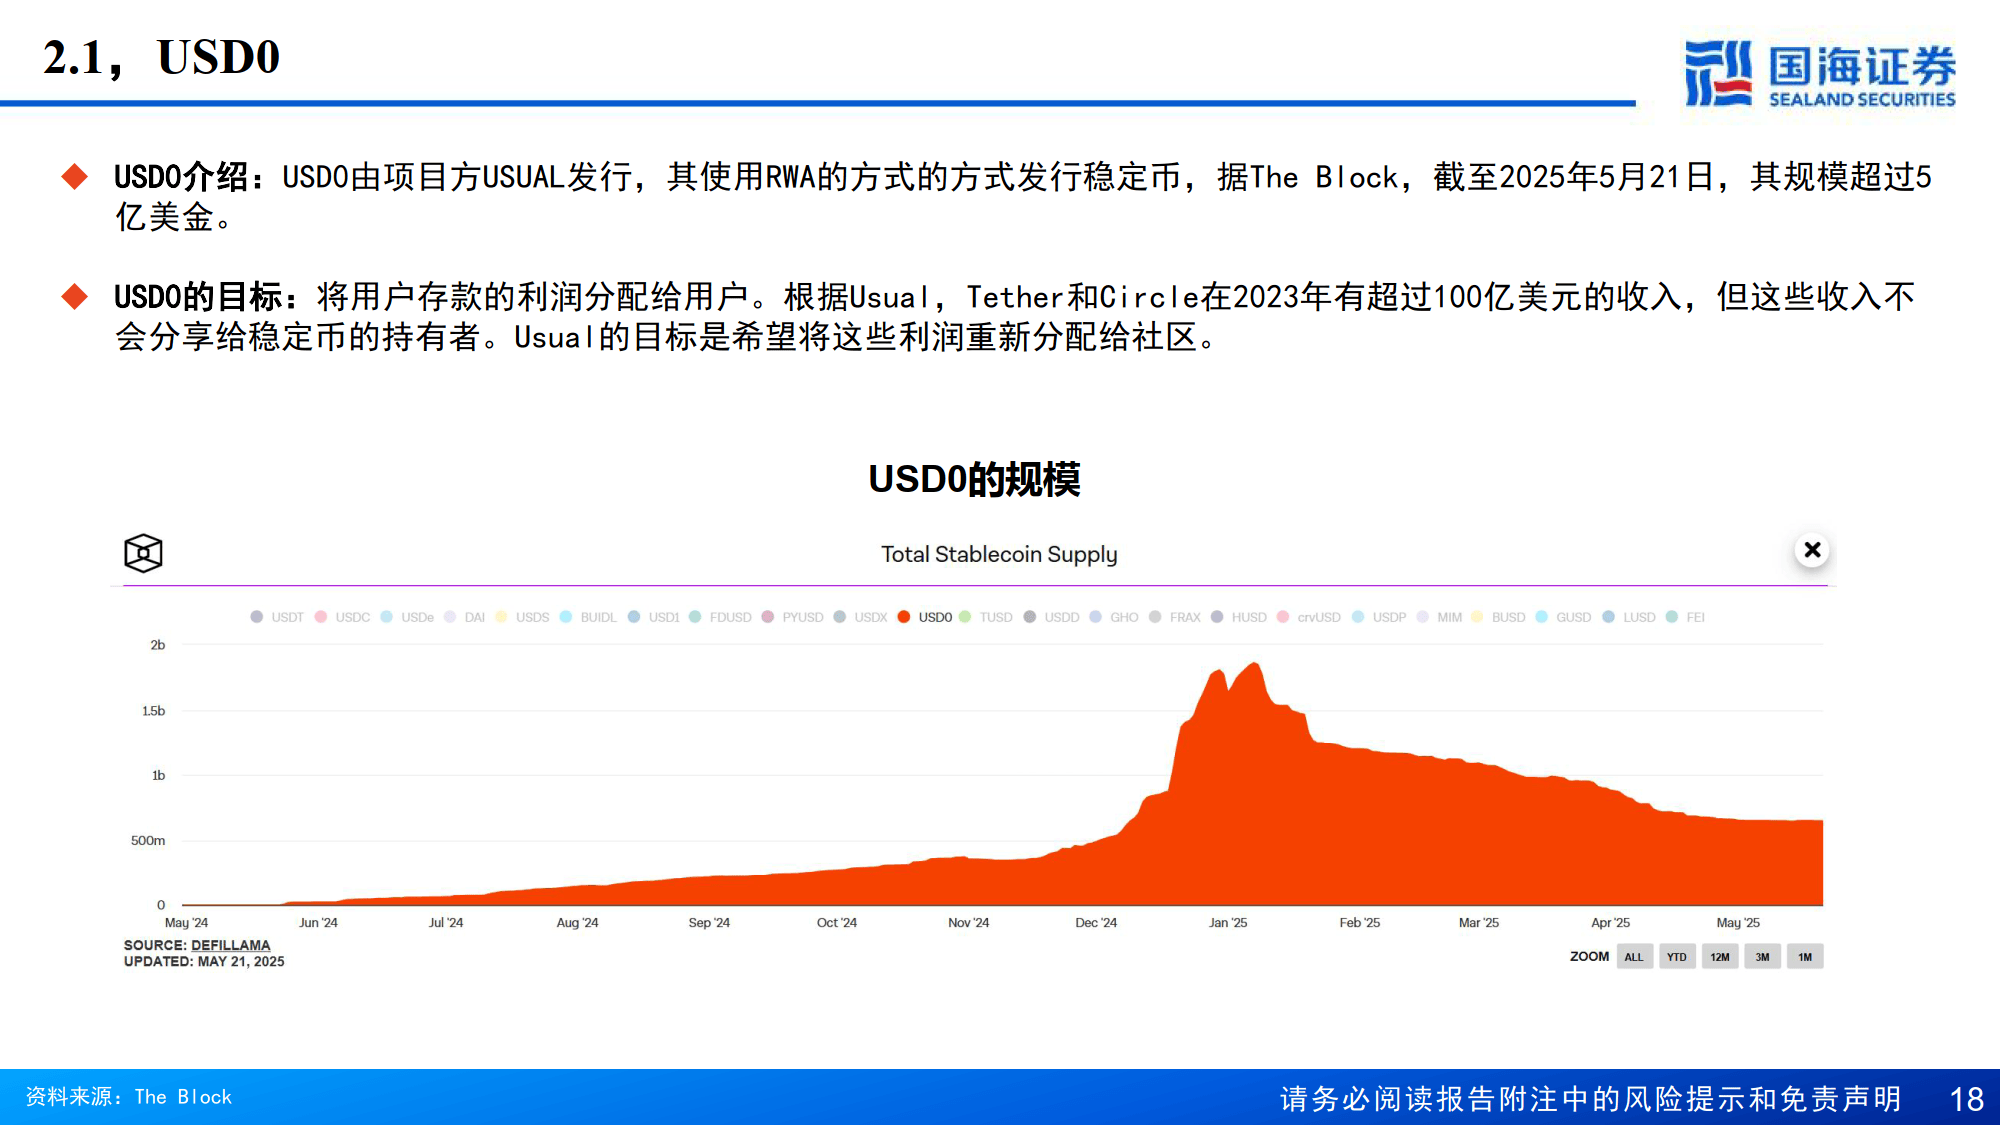
Task: Toggle LUSD series in legend
Action: [1629, 617]
